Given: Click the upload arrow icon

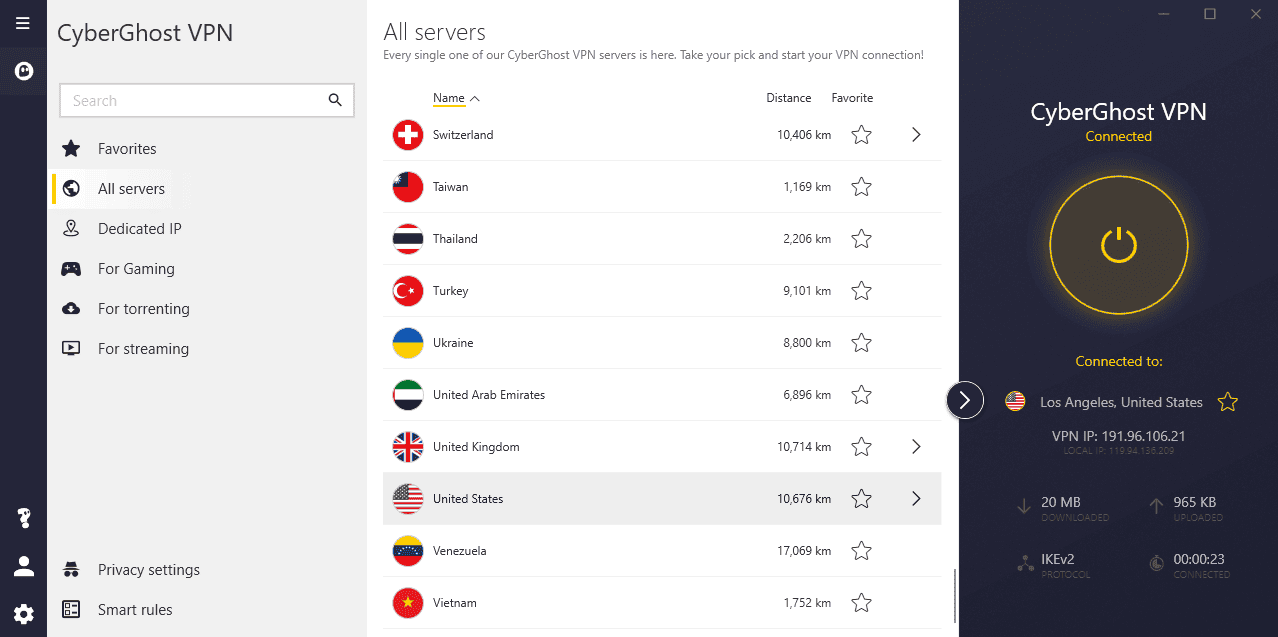Looking at the screenshot, I should click(1157, 507).
